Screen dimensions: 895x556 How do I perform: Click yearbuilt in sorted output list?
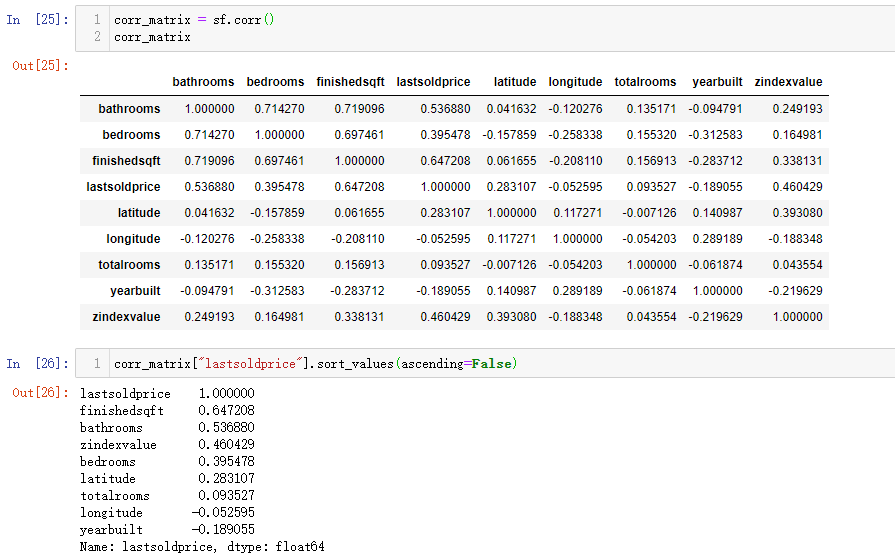tap(111, 530)
